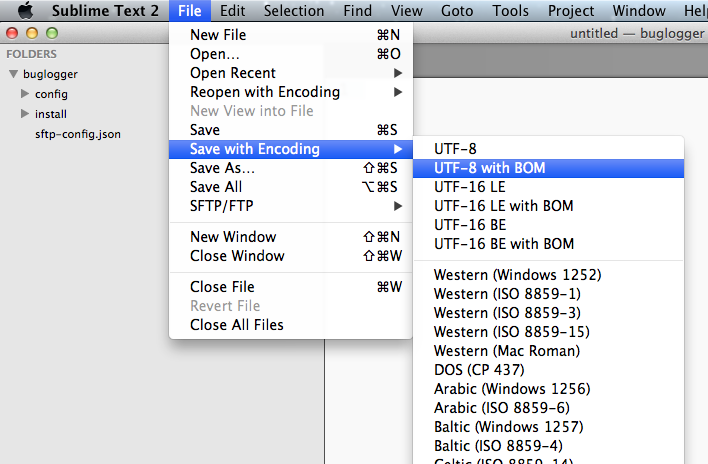Screen dimensions: 708x464
Task: Select UTF-16 BE encoding without BOM
Action: pyautogui.click(x=549, y=225)
